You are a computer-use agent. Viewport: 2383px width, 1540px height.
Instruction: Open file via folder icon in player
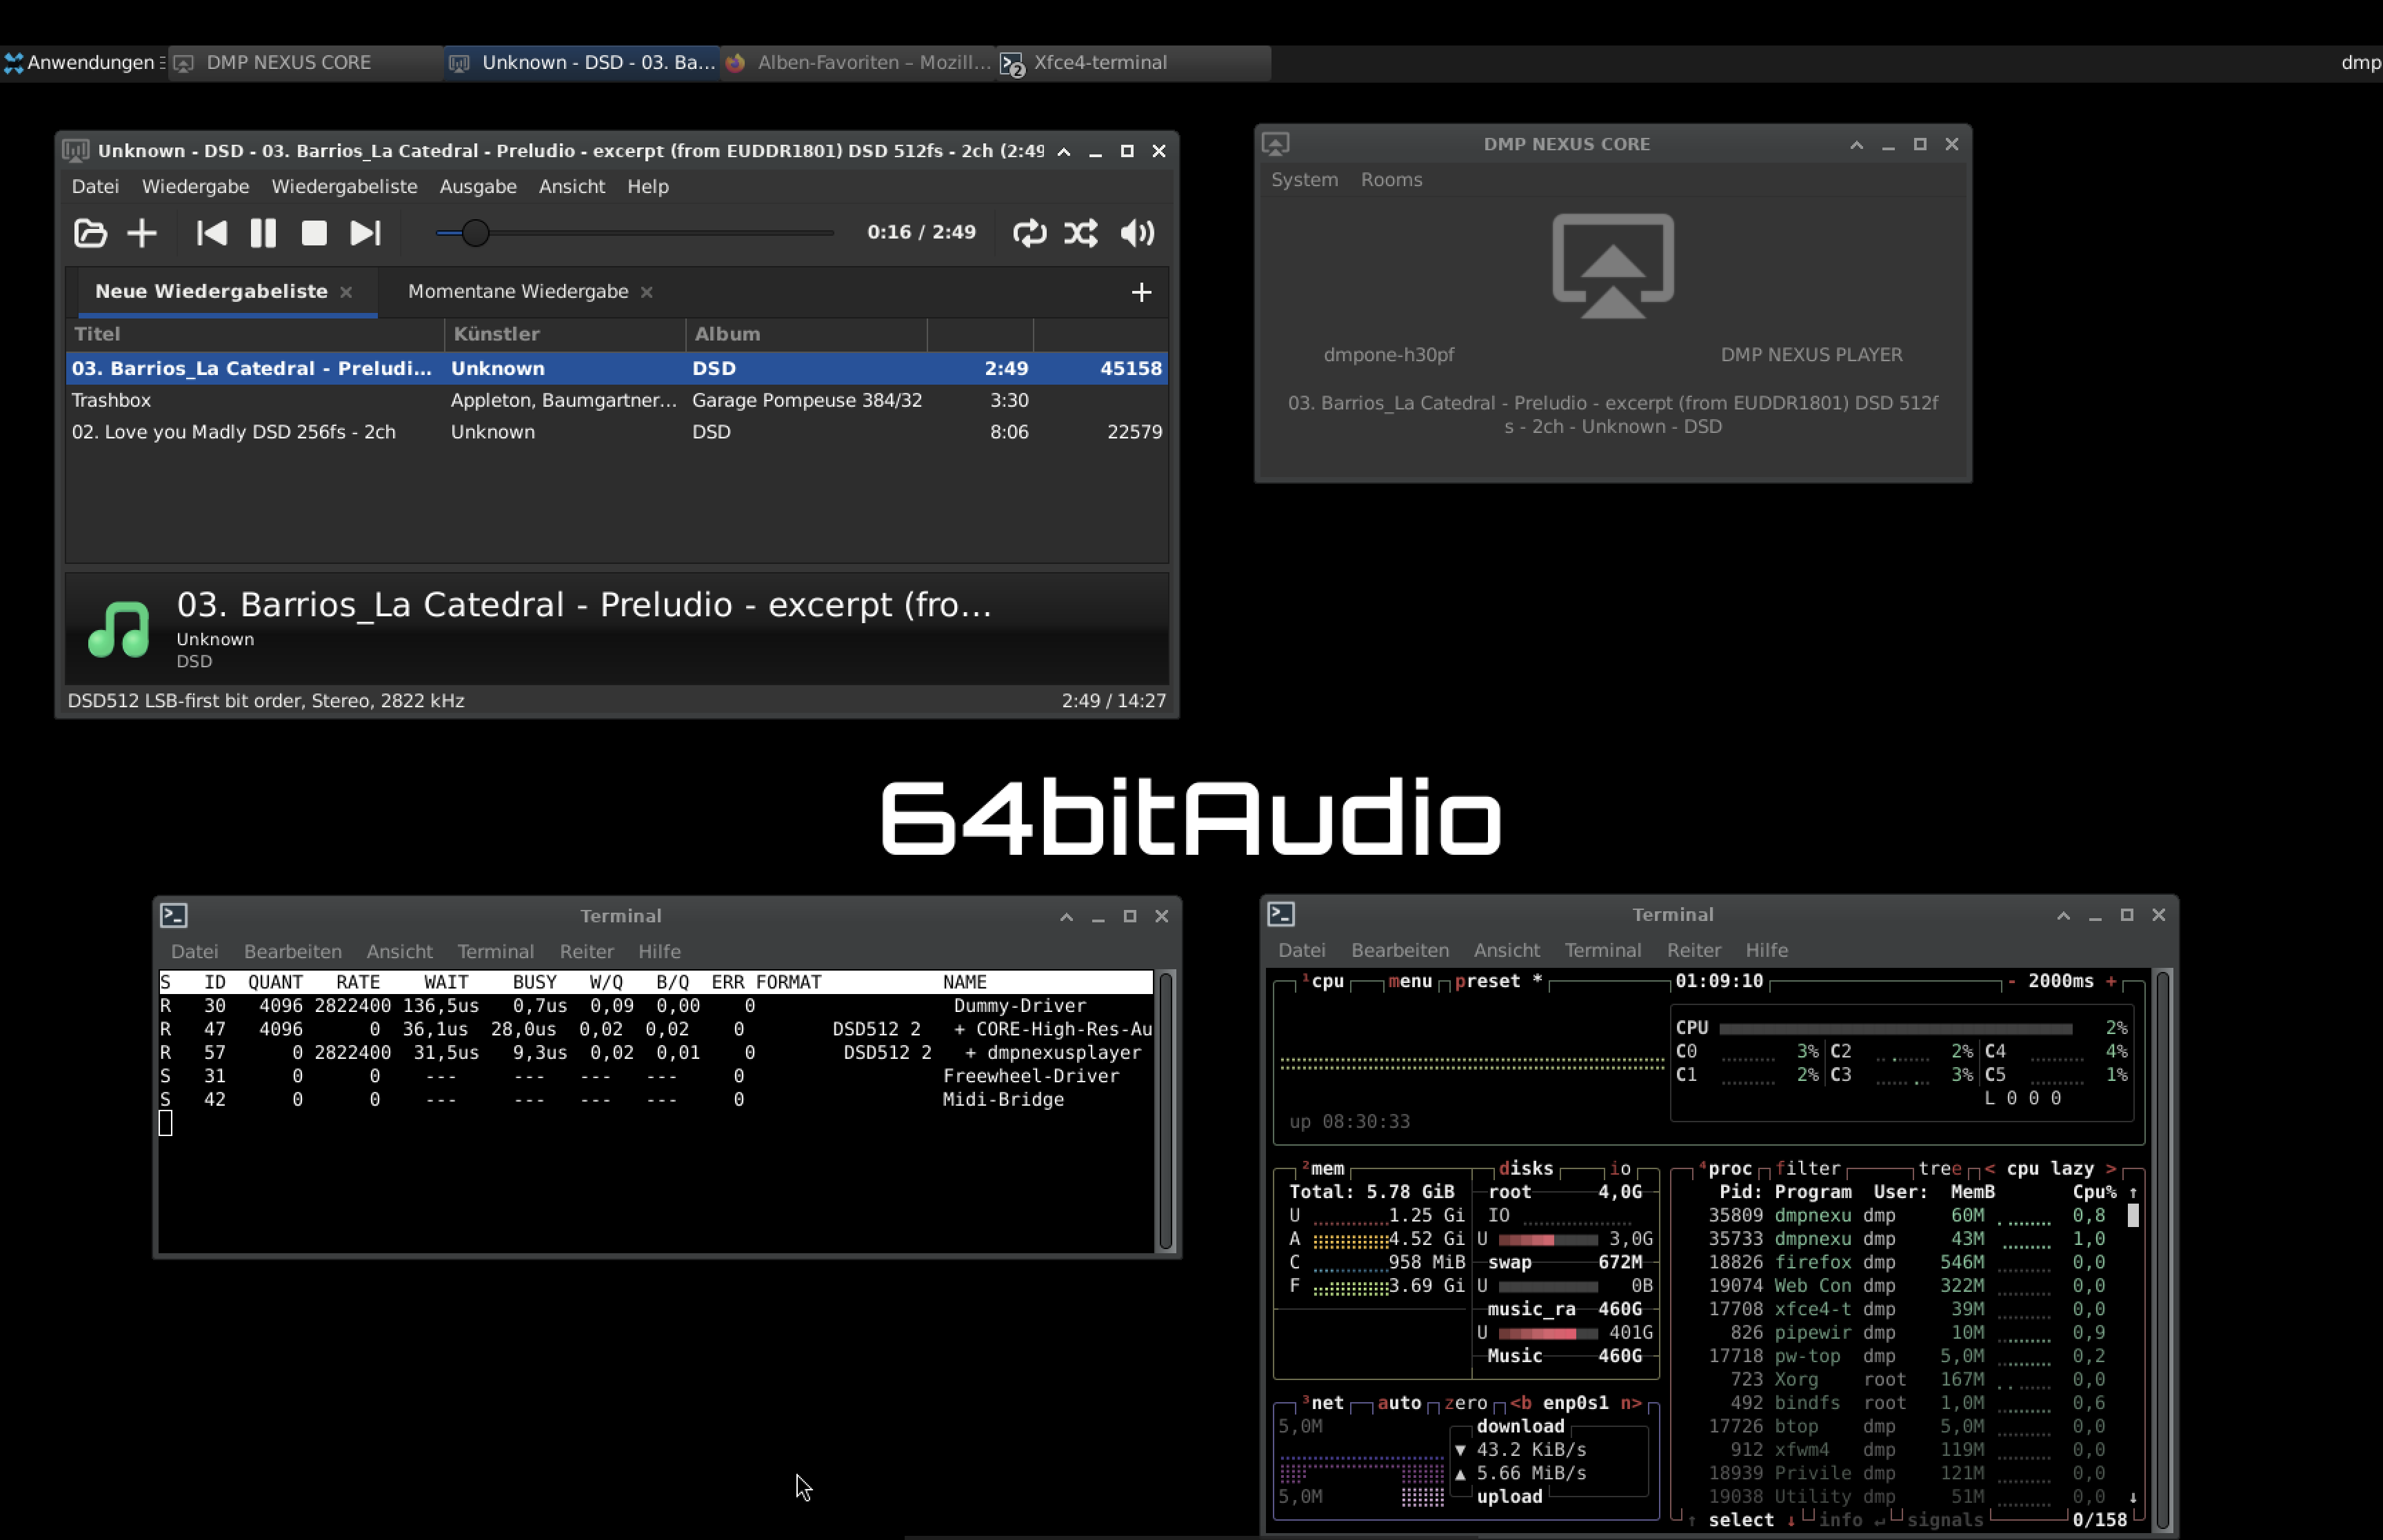tap(90, 233)
